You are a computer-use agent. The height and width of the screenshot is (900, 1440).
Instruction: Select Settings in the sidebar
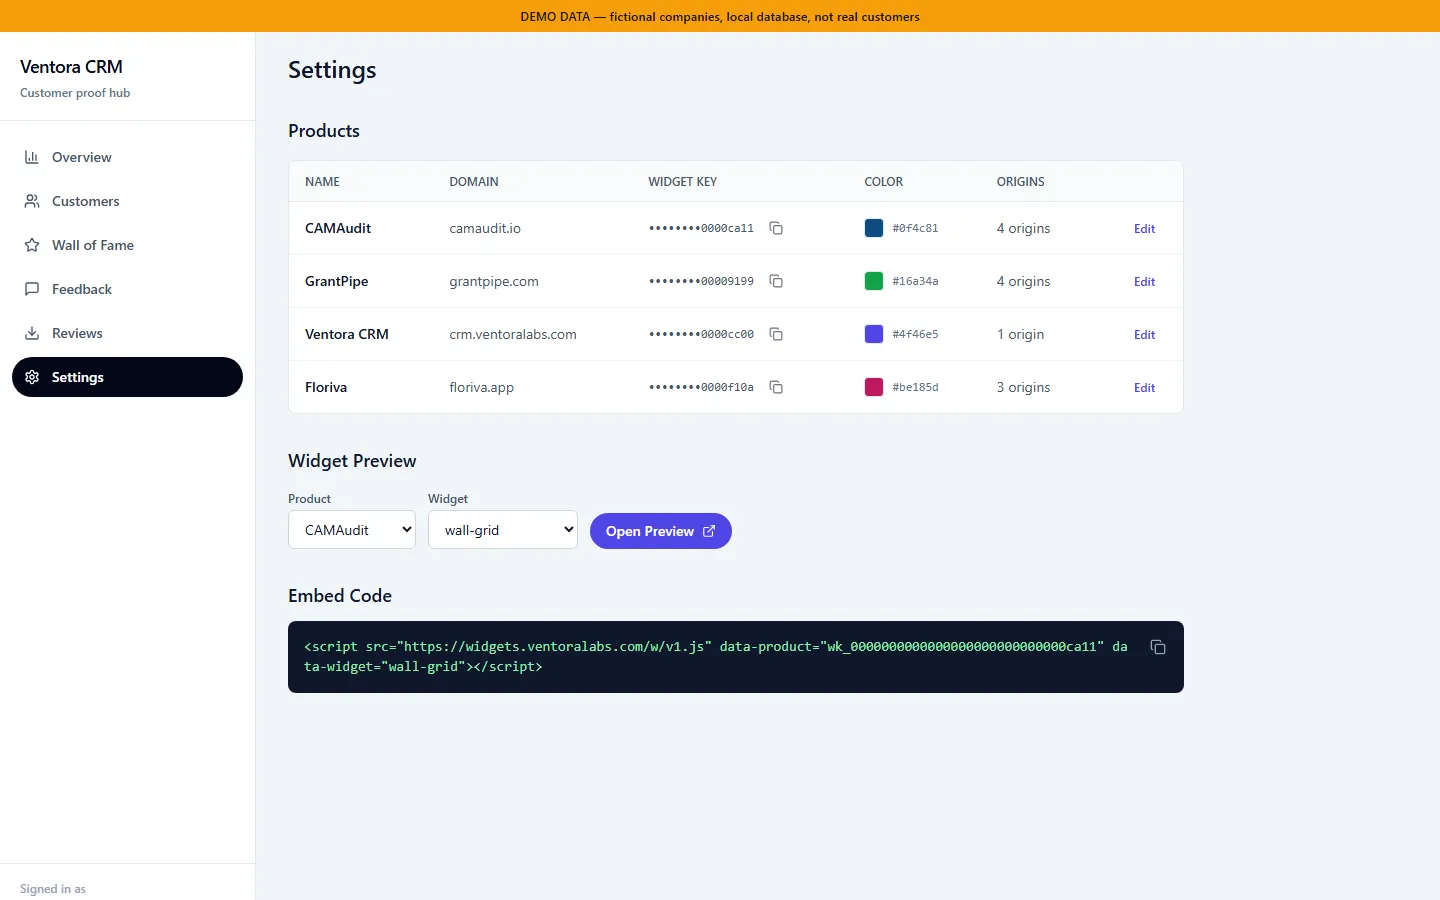pyautogui.click(x=127, y=377)
